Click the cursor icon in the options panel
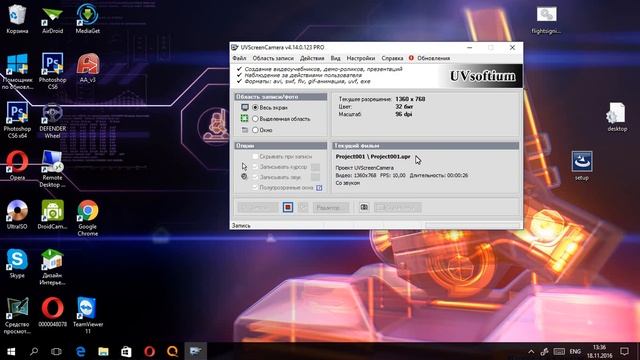Image resolution: width=640 pixels, height=360 pixels. [244, 167]
